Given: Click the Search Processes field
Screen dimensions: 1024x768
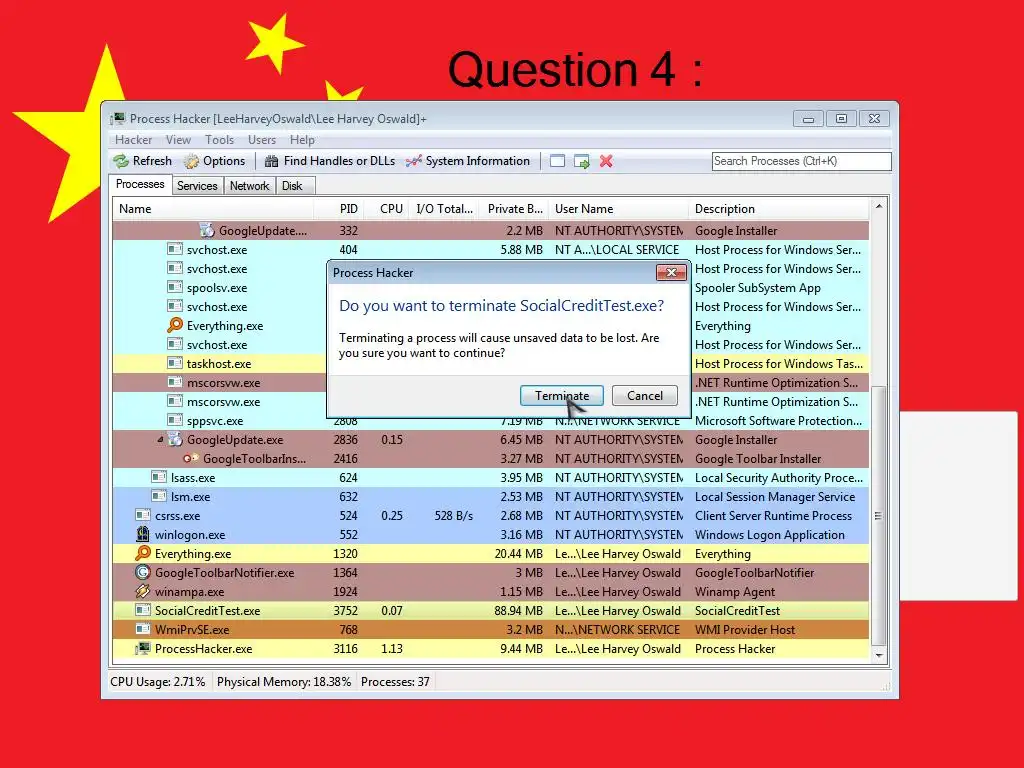Looking at the screenshot, I should point(801,161).
